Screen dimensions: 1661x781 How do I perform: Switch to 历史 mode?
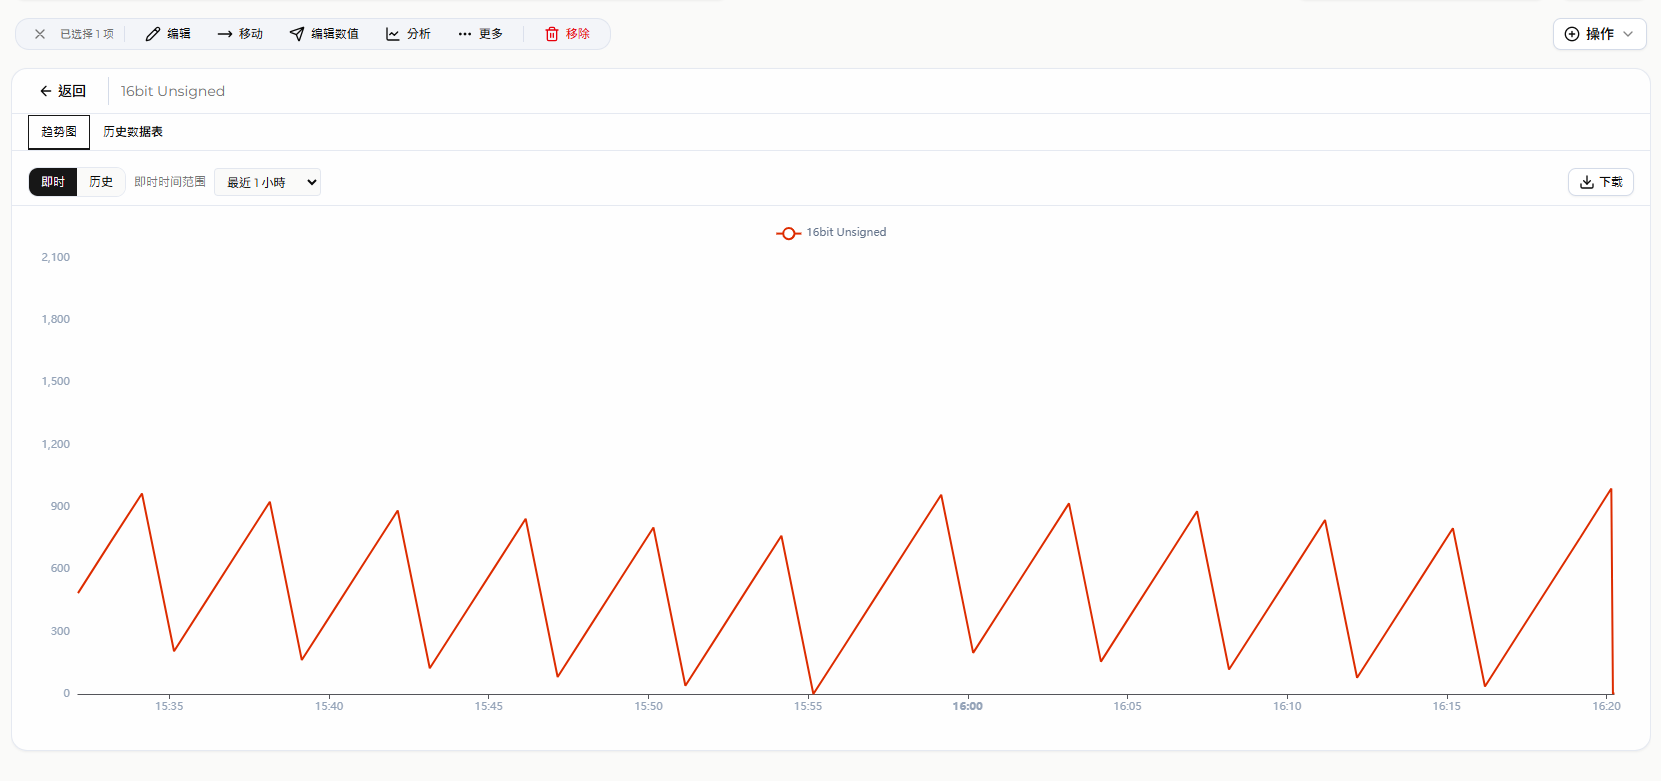pyautogui.click(x=101, y=182)
